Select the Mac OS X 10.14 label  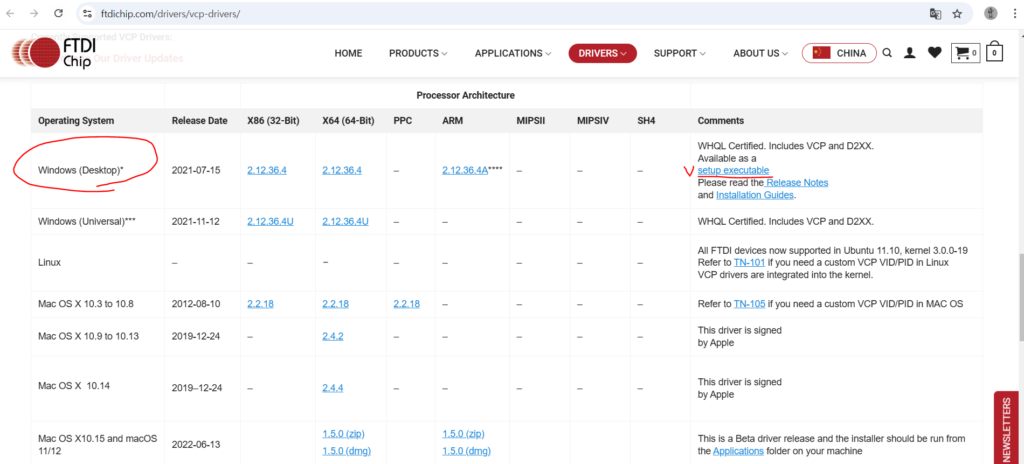pyautogui.click(x=74, y=386)
